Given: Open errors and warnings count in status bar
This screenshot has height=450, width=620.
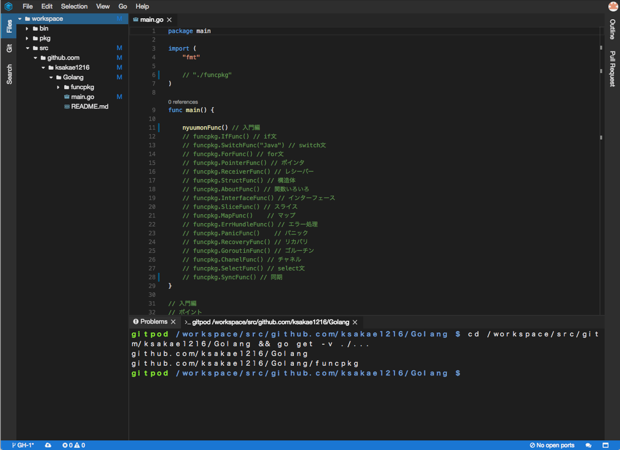Looking at the screenshot, I should (74, 445).
